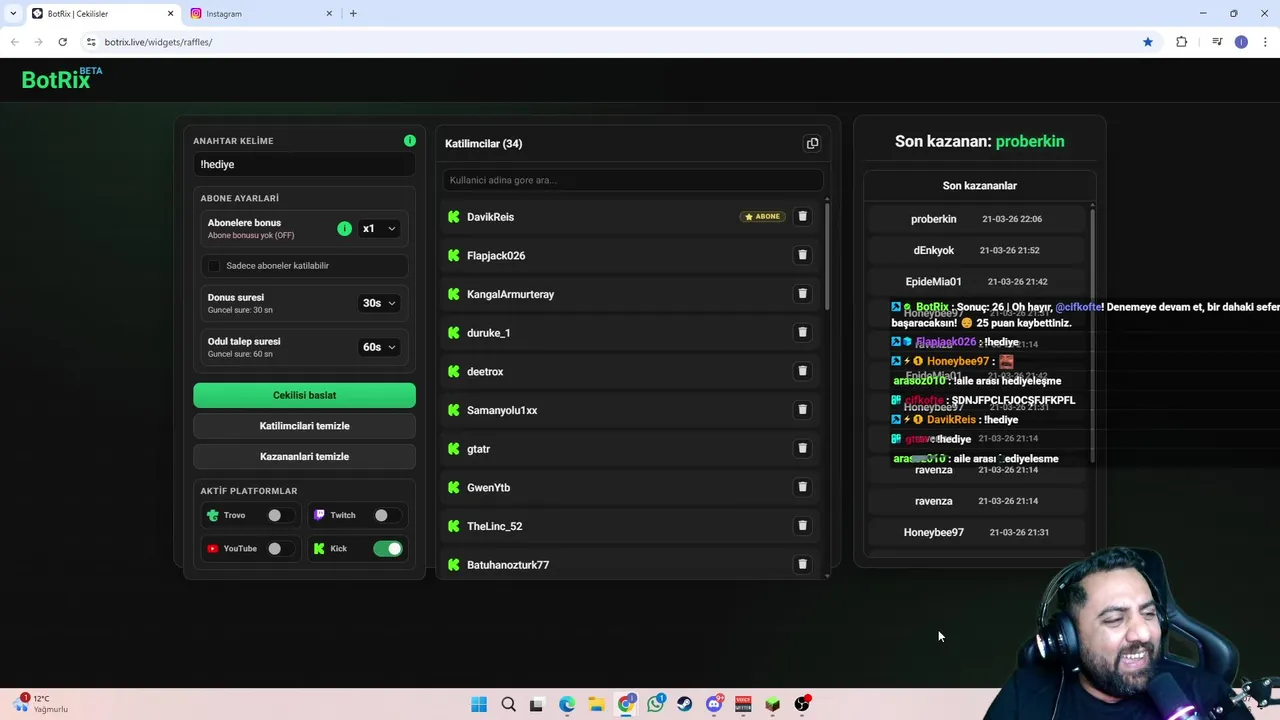Delete Samanyolu1xx entry

802,409
